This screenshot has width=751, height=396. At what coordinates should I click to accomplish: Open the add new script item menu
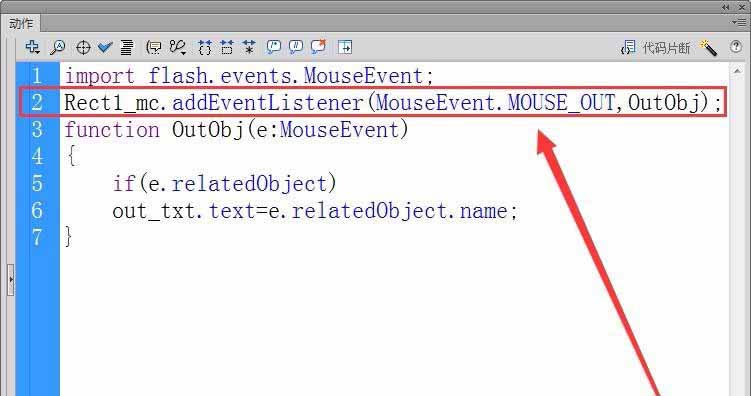32,47
